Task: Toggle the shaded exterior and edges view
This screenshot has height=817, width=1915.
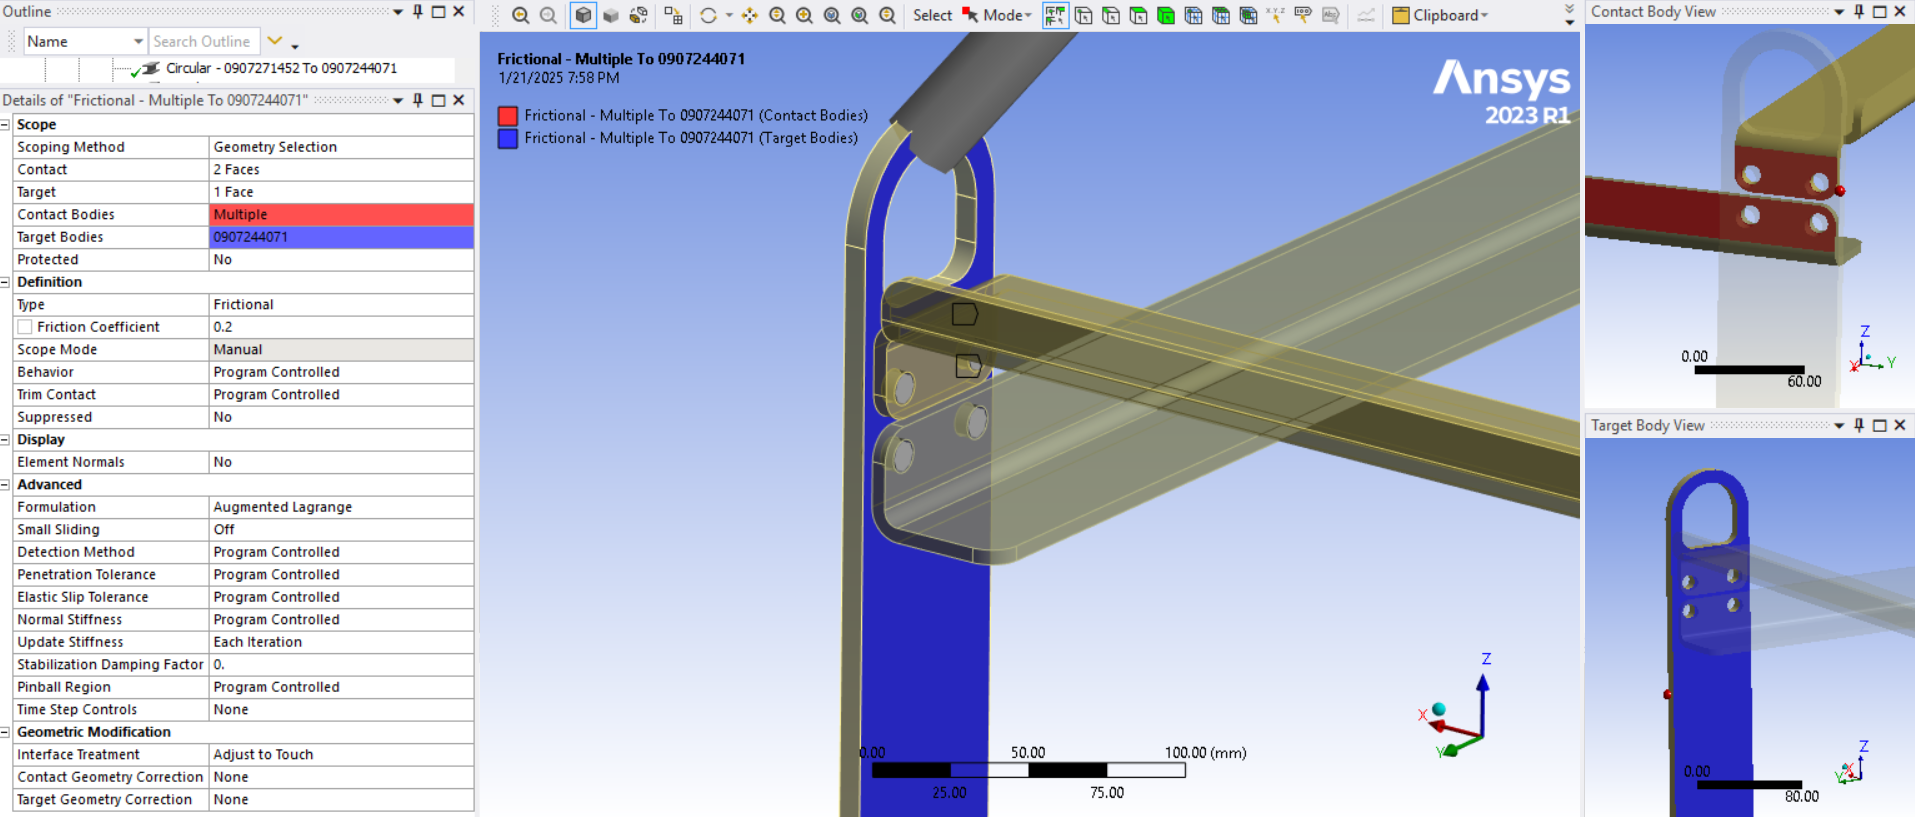Action: [583, 15]
